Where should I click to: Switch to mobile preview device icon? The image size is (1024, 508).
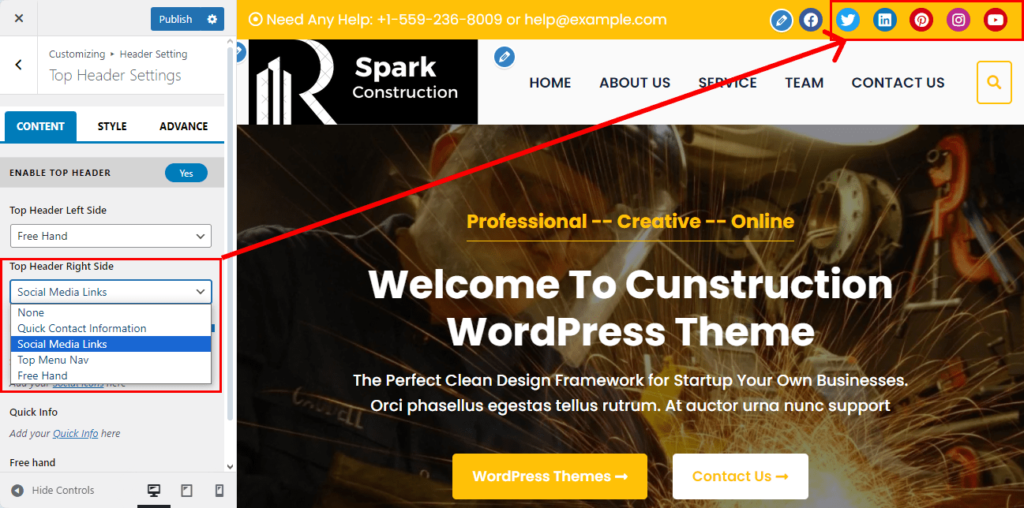tap(219, 490)
